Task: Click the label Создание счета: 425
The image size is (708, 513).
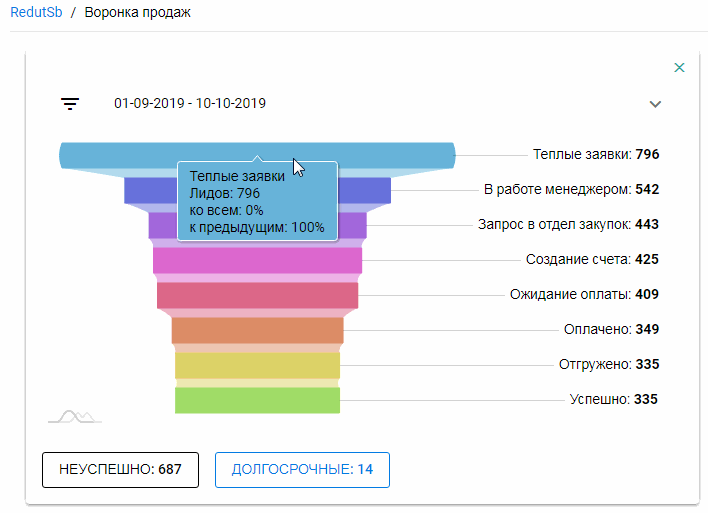Action: pyautogui.click(x=592, y=259)
